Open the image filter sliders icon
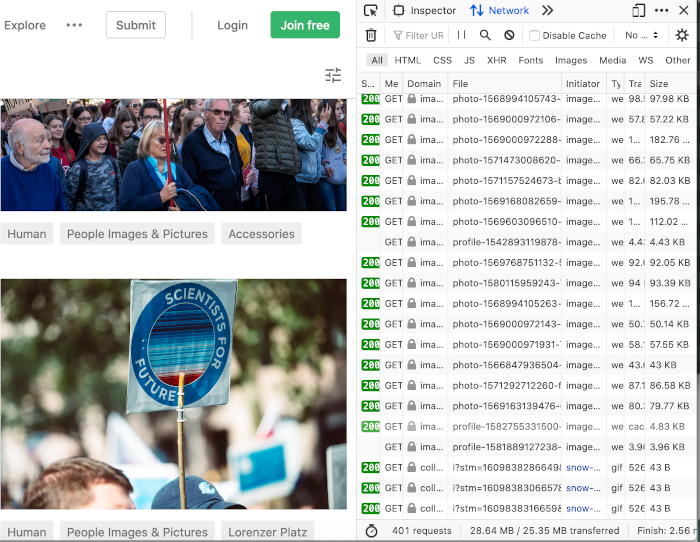This screenshot has width=700, height=542. tap(333, 75)
